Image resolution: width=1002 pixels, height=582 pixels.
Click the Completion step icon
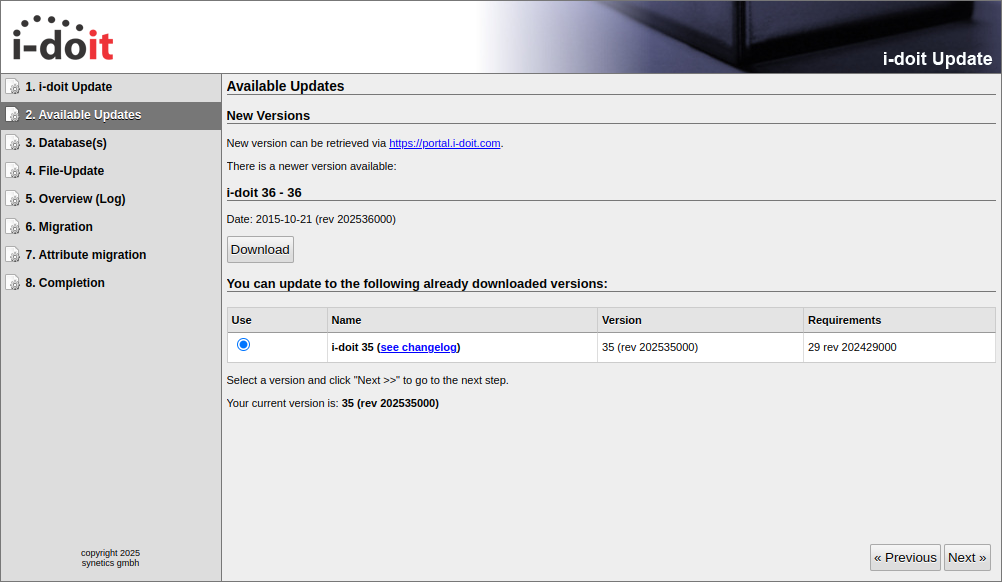[x=13, y=283]
